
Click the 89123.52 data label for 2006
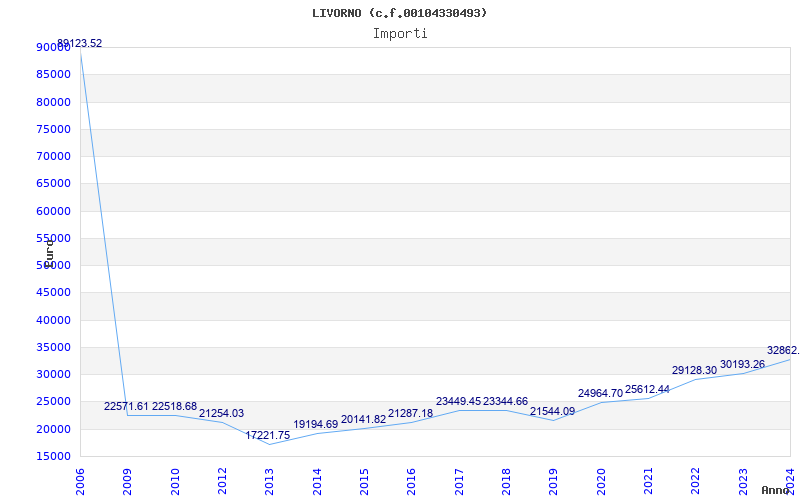pos(80,44)
